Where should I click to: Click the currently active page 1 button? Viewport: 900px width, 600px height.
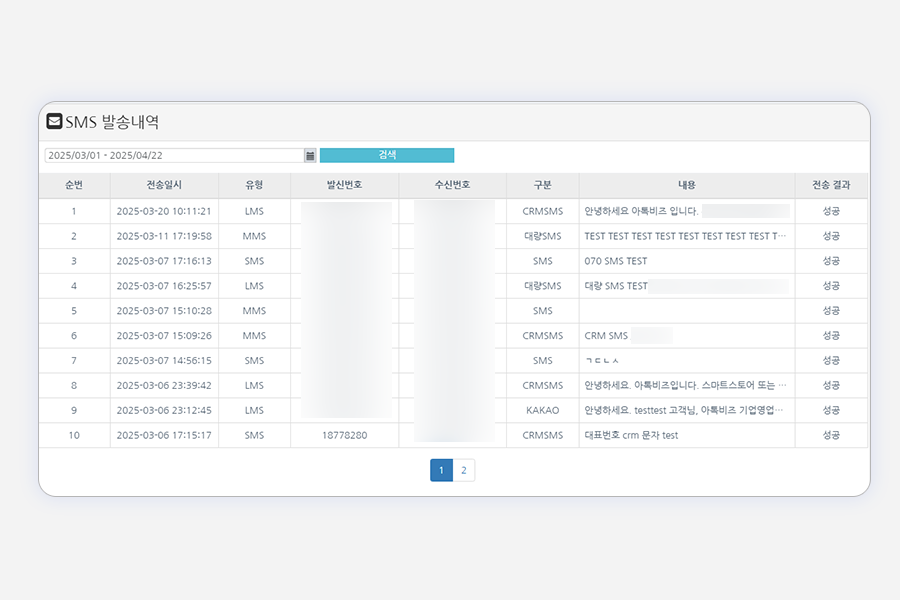[441, 469]
